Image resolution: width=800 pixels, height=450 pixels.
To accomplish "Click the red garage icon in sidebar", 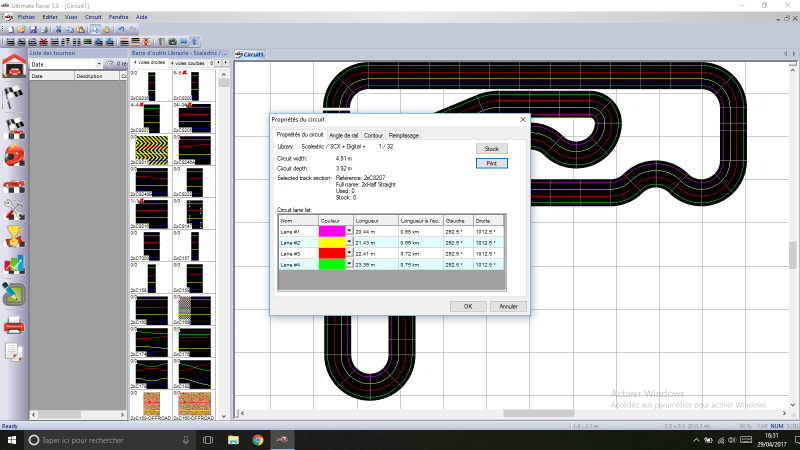I will [14, 67].
